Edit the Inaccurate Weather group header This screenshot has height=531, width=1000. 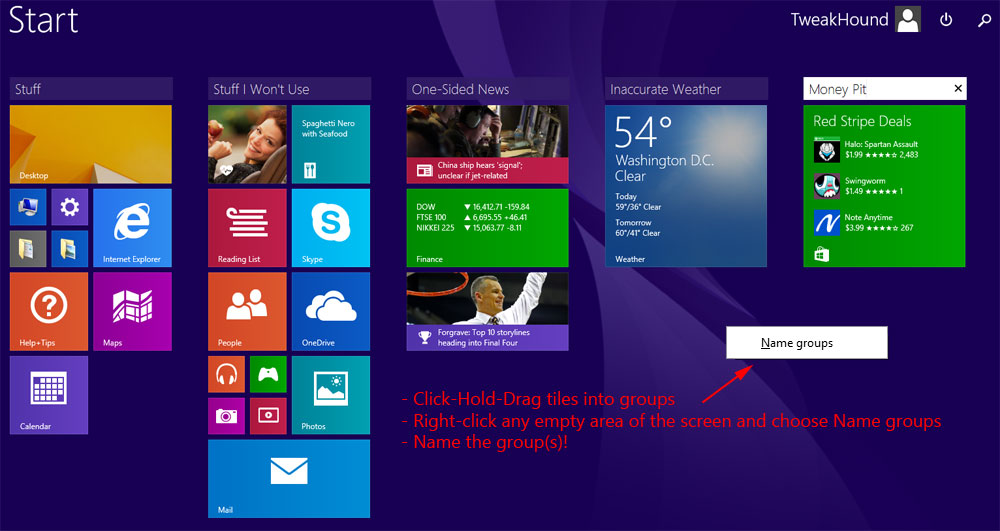point(687,89)
